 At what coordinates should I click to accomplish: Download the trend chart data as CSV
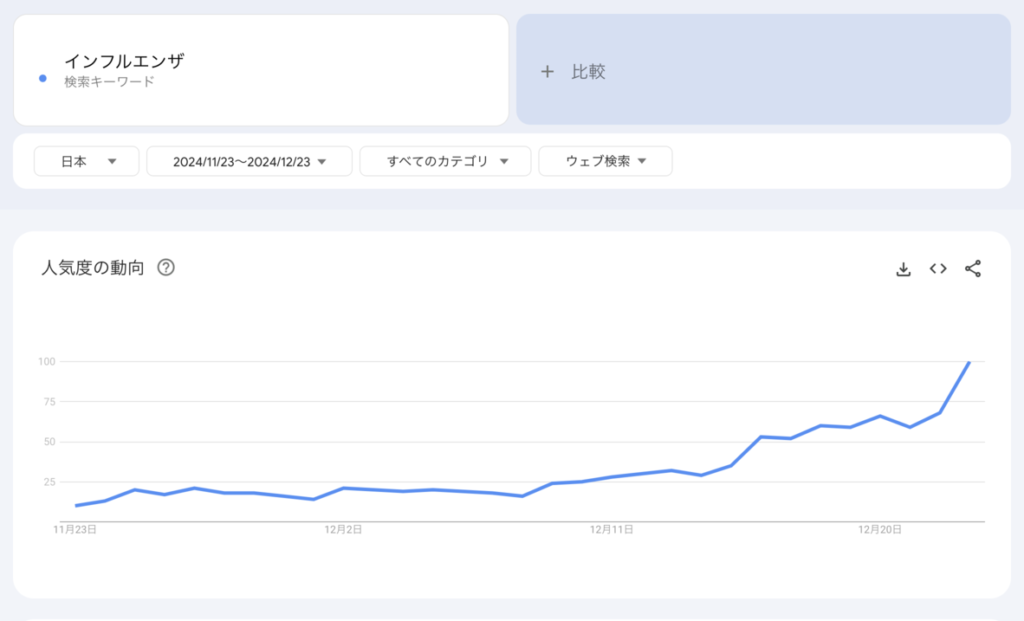(x=903, y=268)
